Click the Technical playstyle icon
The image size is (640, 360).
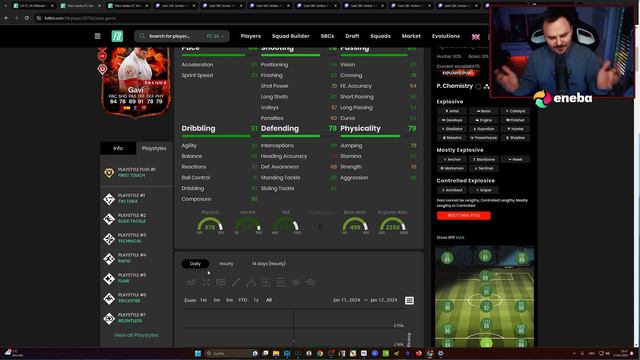[x=109, y=239]
